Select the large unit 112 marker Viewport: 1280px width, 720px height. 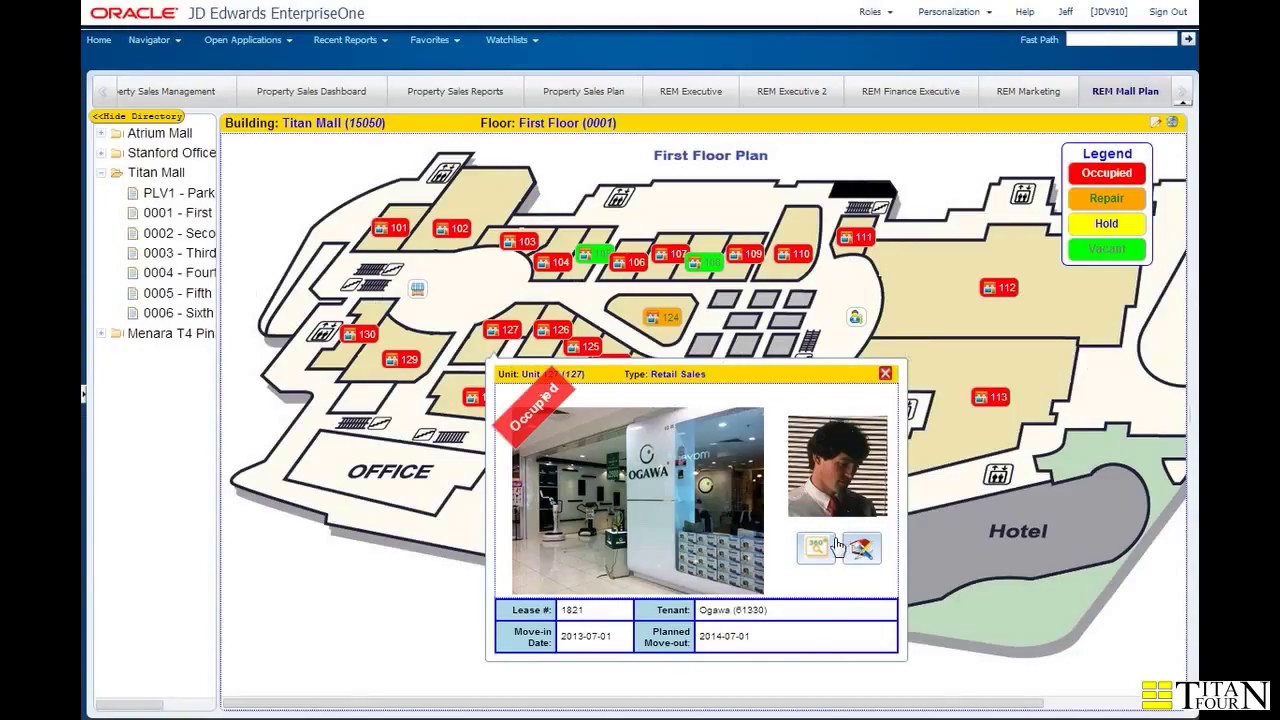pos(999,288)
